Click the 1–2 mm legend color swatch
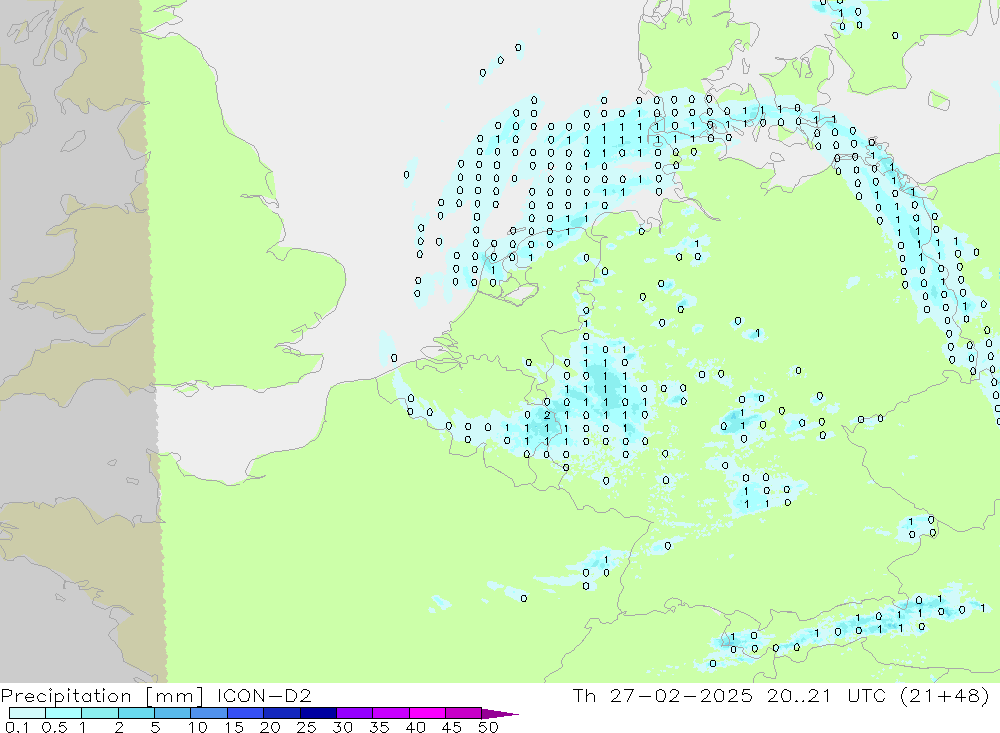Screen dimensions: 1000x733 coord(100,713)
